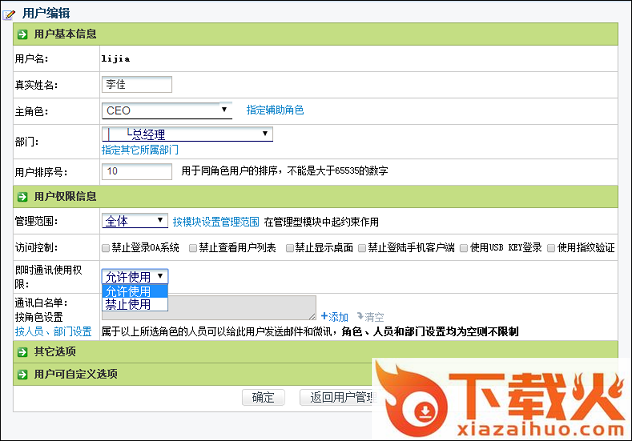
Task: Follow the 按模块设置管理范围 link
Action: pyautogui.click(x=216, y=221)
